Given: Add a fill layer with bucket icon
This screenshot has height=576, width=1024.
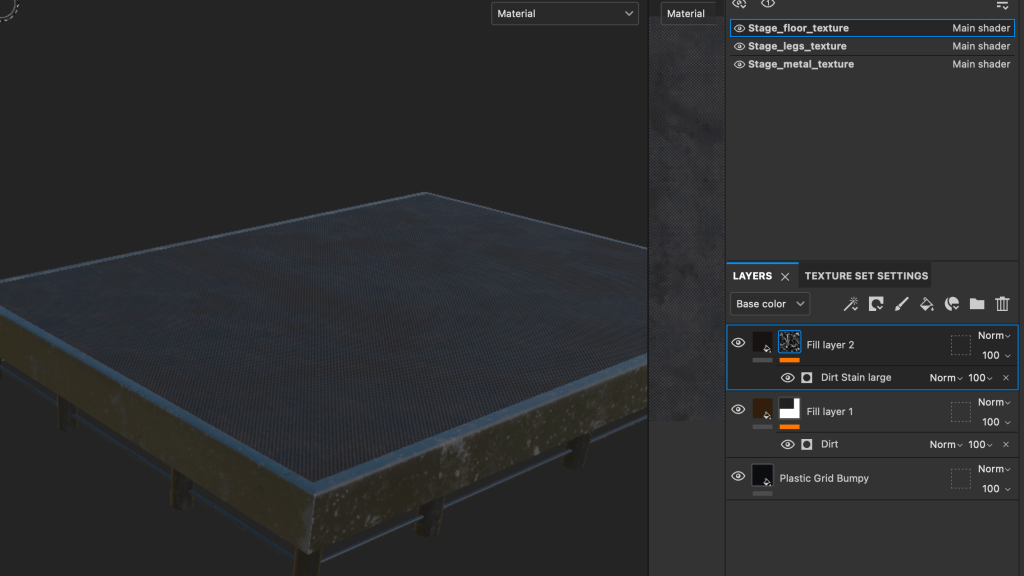Looking at the screenshot, I should point(926,304).
